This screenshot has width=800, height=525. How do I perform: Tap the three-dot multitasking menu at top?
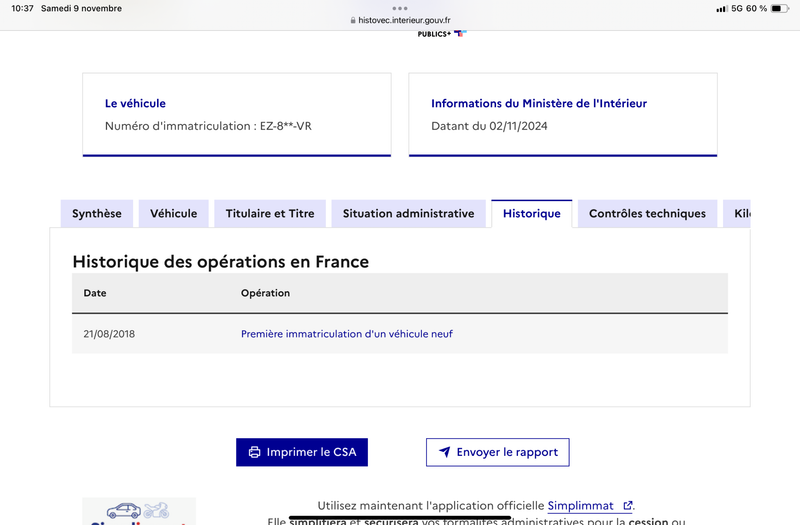400,8
